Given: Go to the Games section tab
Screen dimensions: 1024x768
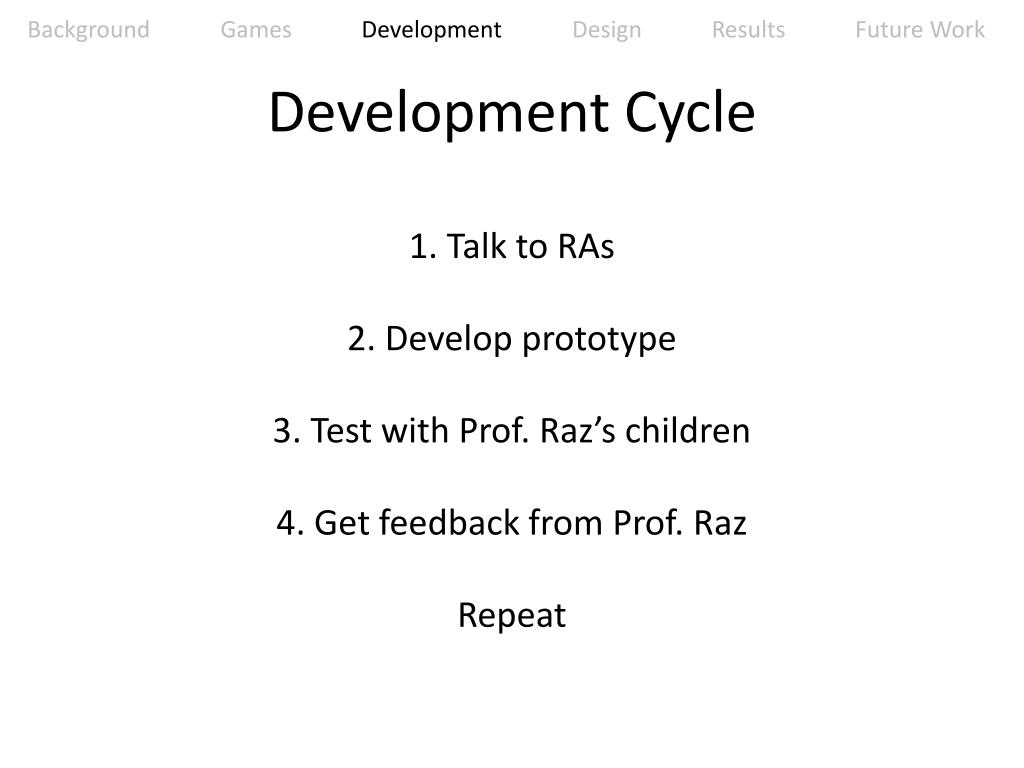Looking at the screenshot, I should click(256, 29).
